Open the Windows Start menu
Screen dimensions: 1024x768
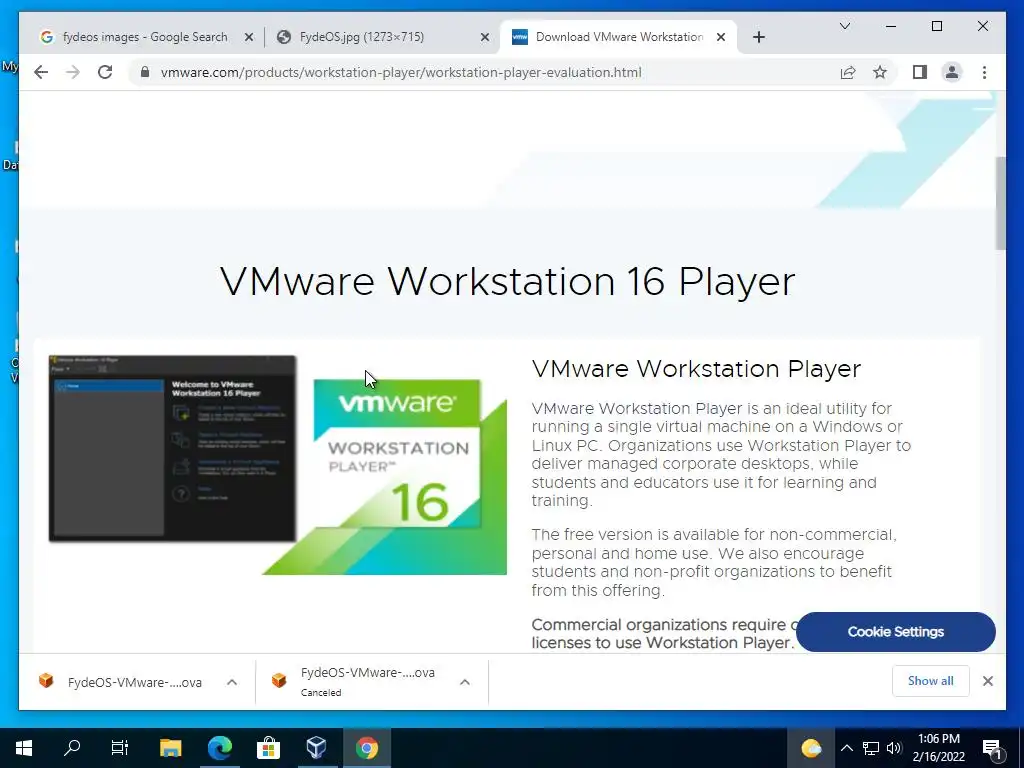pyautogui.click(x=24, y=748)
